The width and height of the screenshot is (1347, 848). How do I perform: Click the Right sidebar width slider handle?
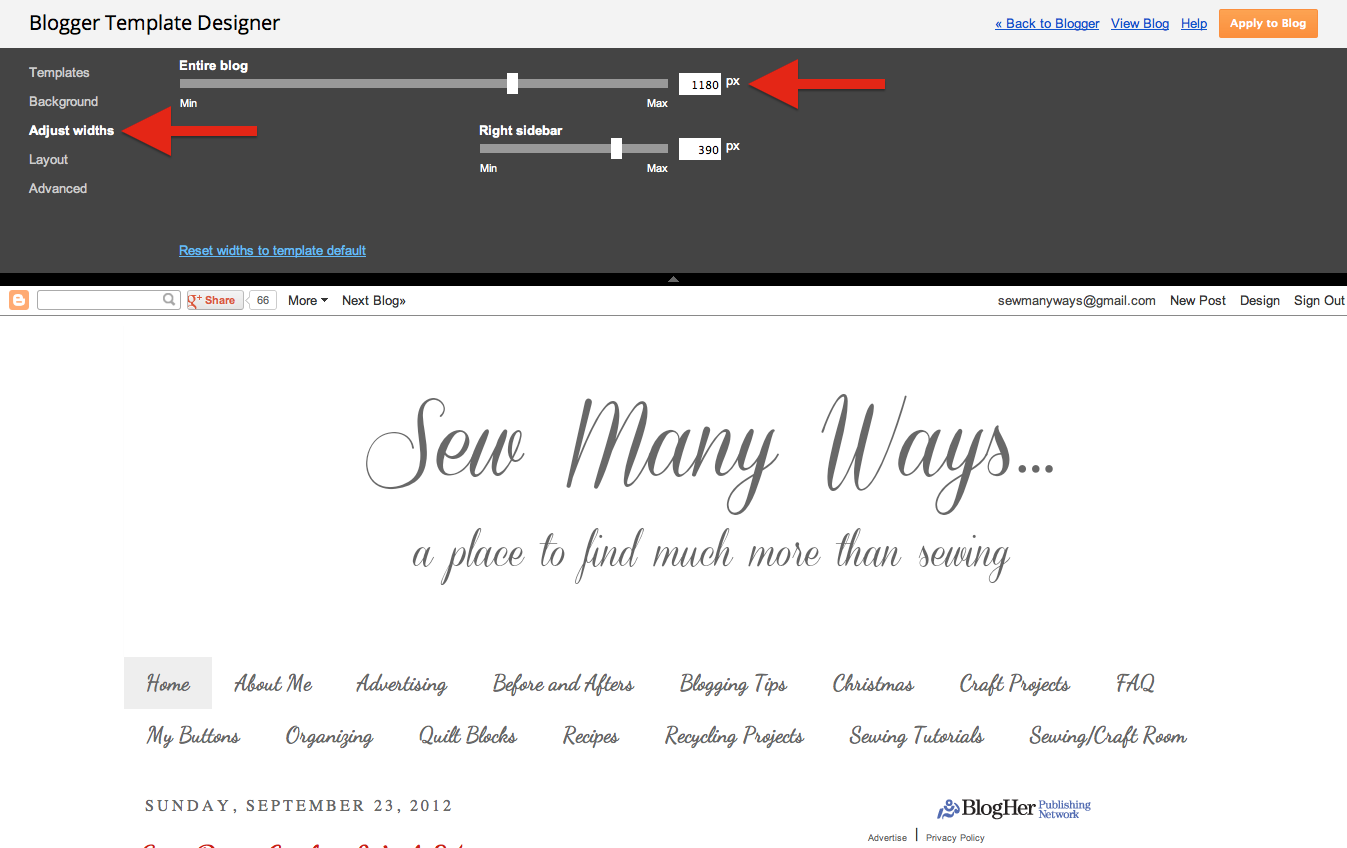click(615, 148)
